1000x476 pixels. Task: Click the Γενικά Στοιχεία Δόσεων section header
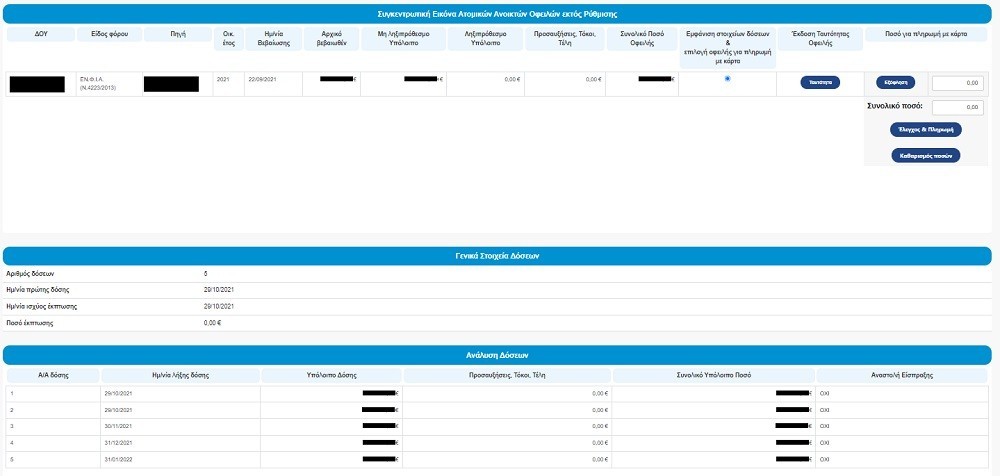(497, 256)
